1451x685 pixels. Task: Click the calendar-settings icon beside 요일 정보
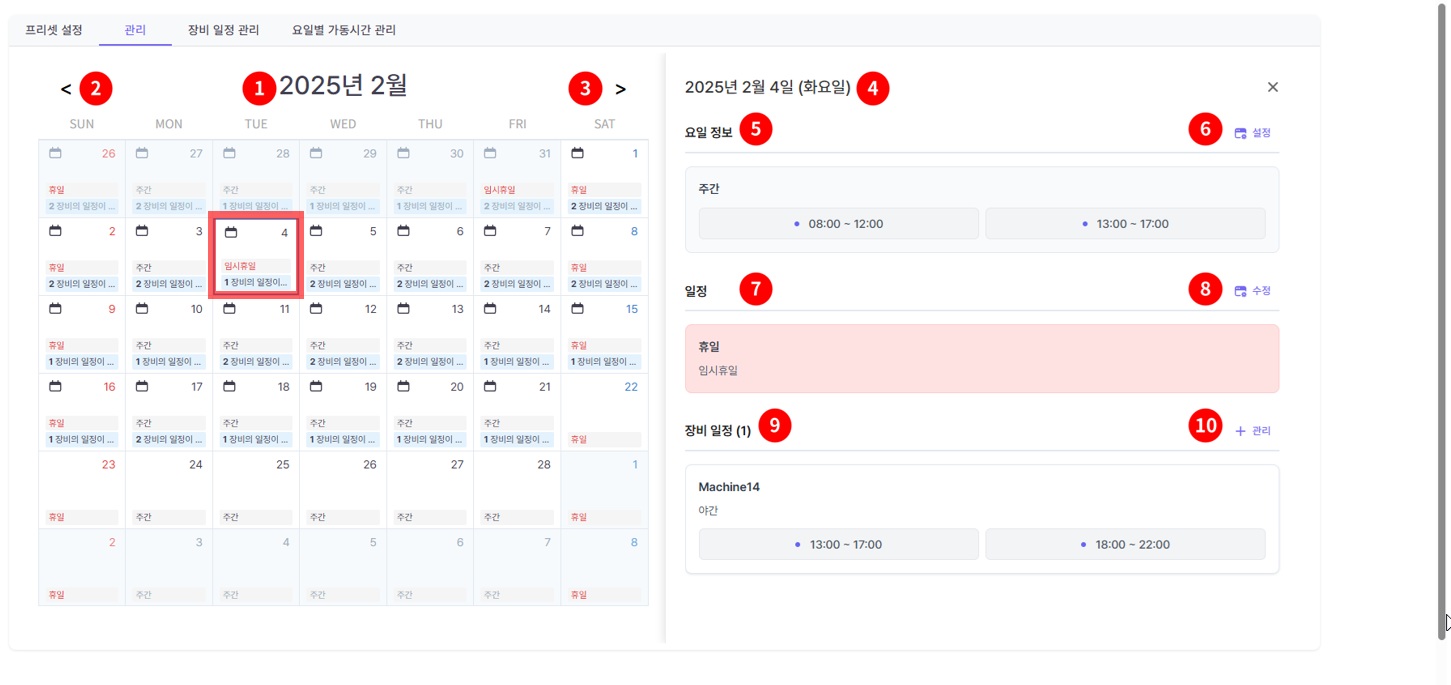[x=1240, y=131]
